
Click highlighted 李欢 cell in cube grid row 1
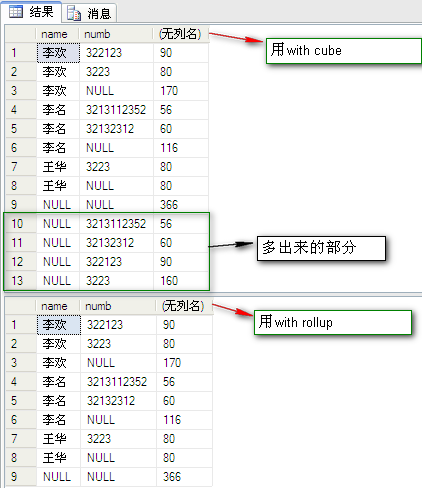pyautogui.click(x=58, y=53)
